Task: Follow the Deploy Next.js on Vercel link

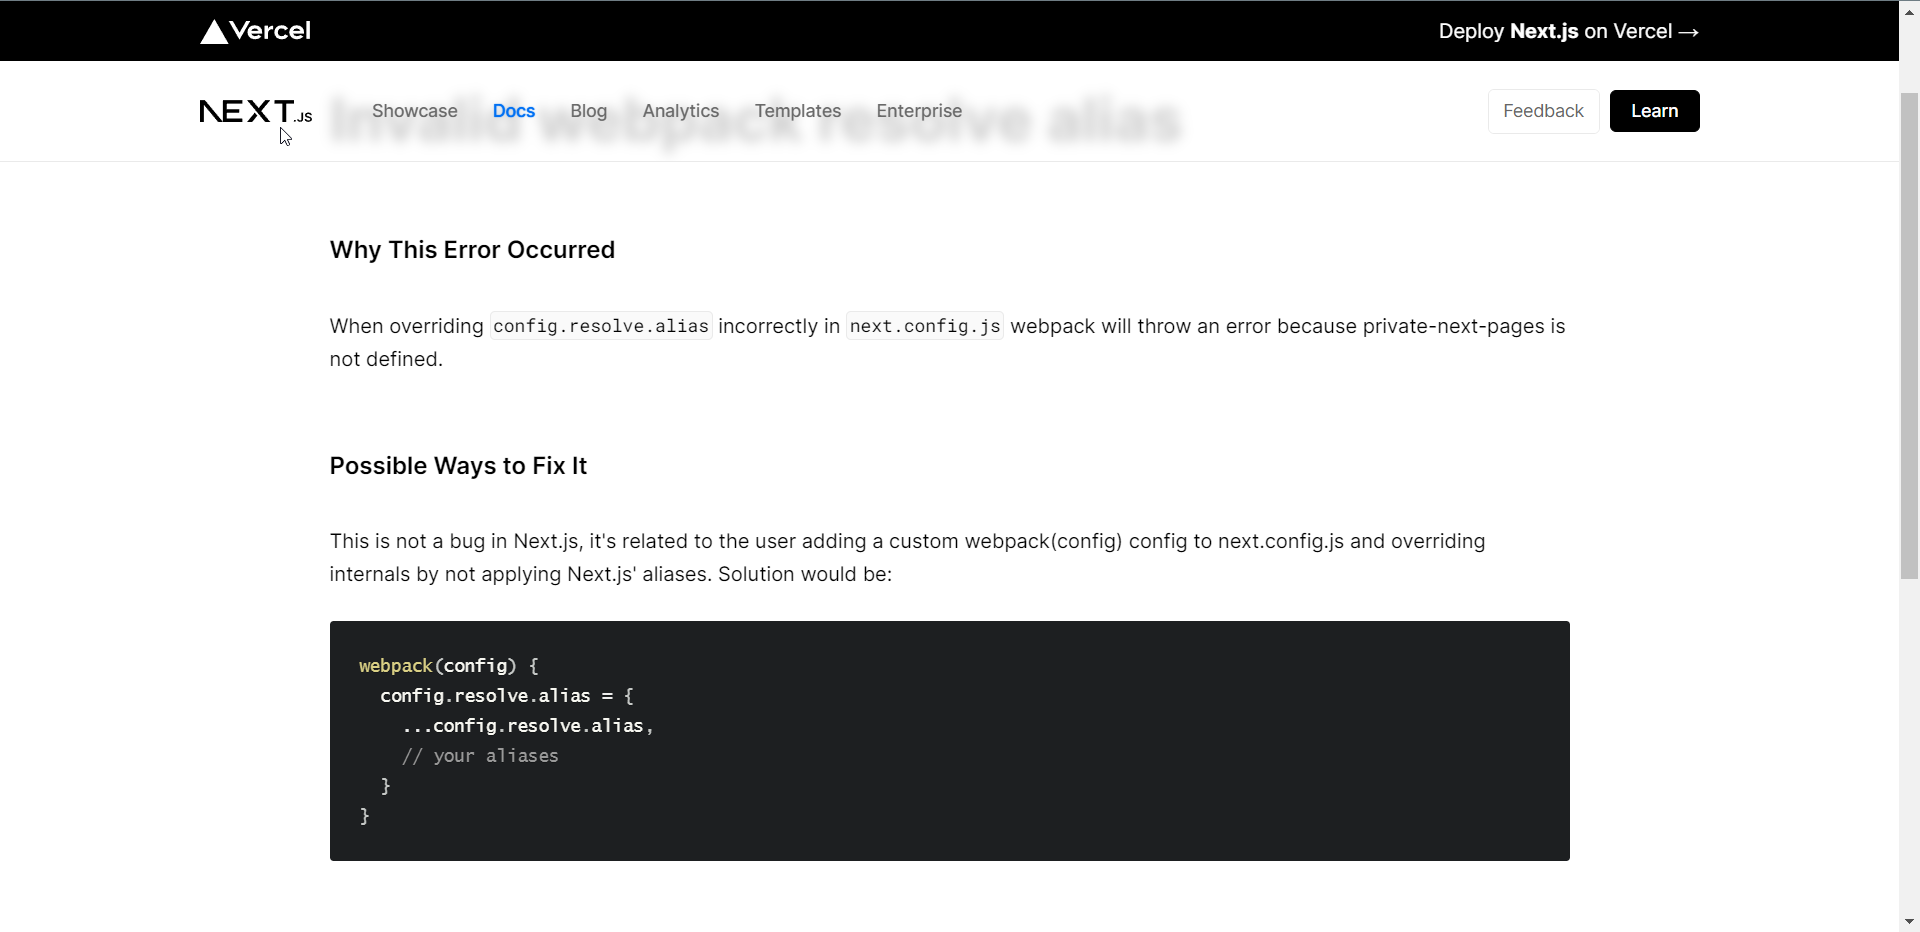Action: point(1568,31)
